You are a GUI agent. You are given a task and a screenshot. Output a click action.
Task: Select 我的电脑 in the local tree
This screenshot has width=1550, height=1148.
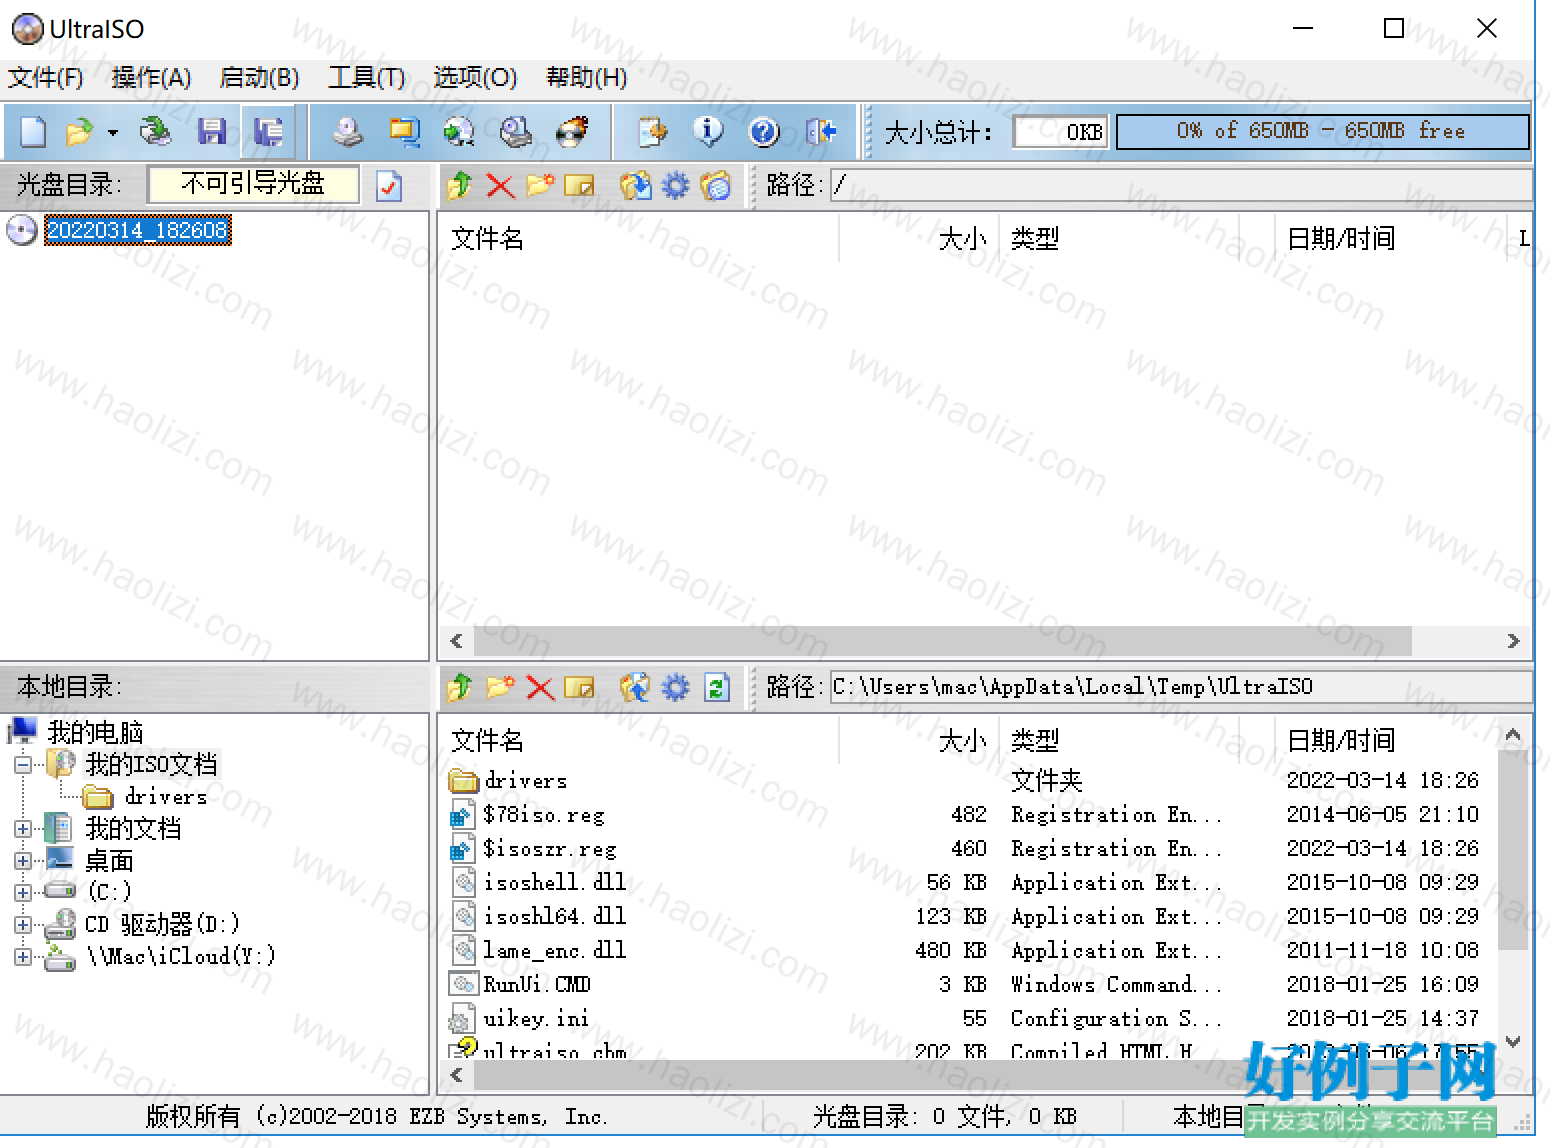pyautogui.click(x=95, y=732)
